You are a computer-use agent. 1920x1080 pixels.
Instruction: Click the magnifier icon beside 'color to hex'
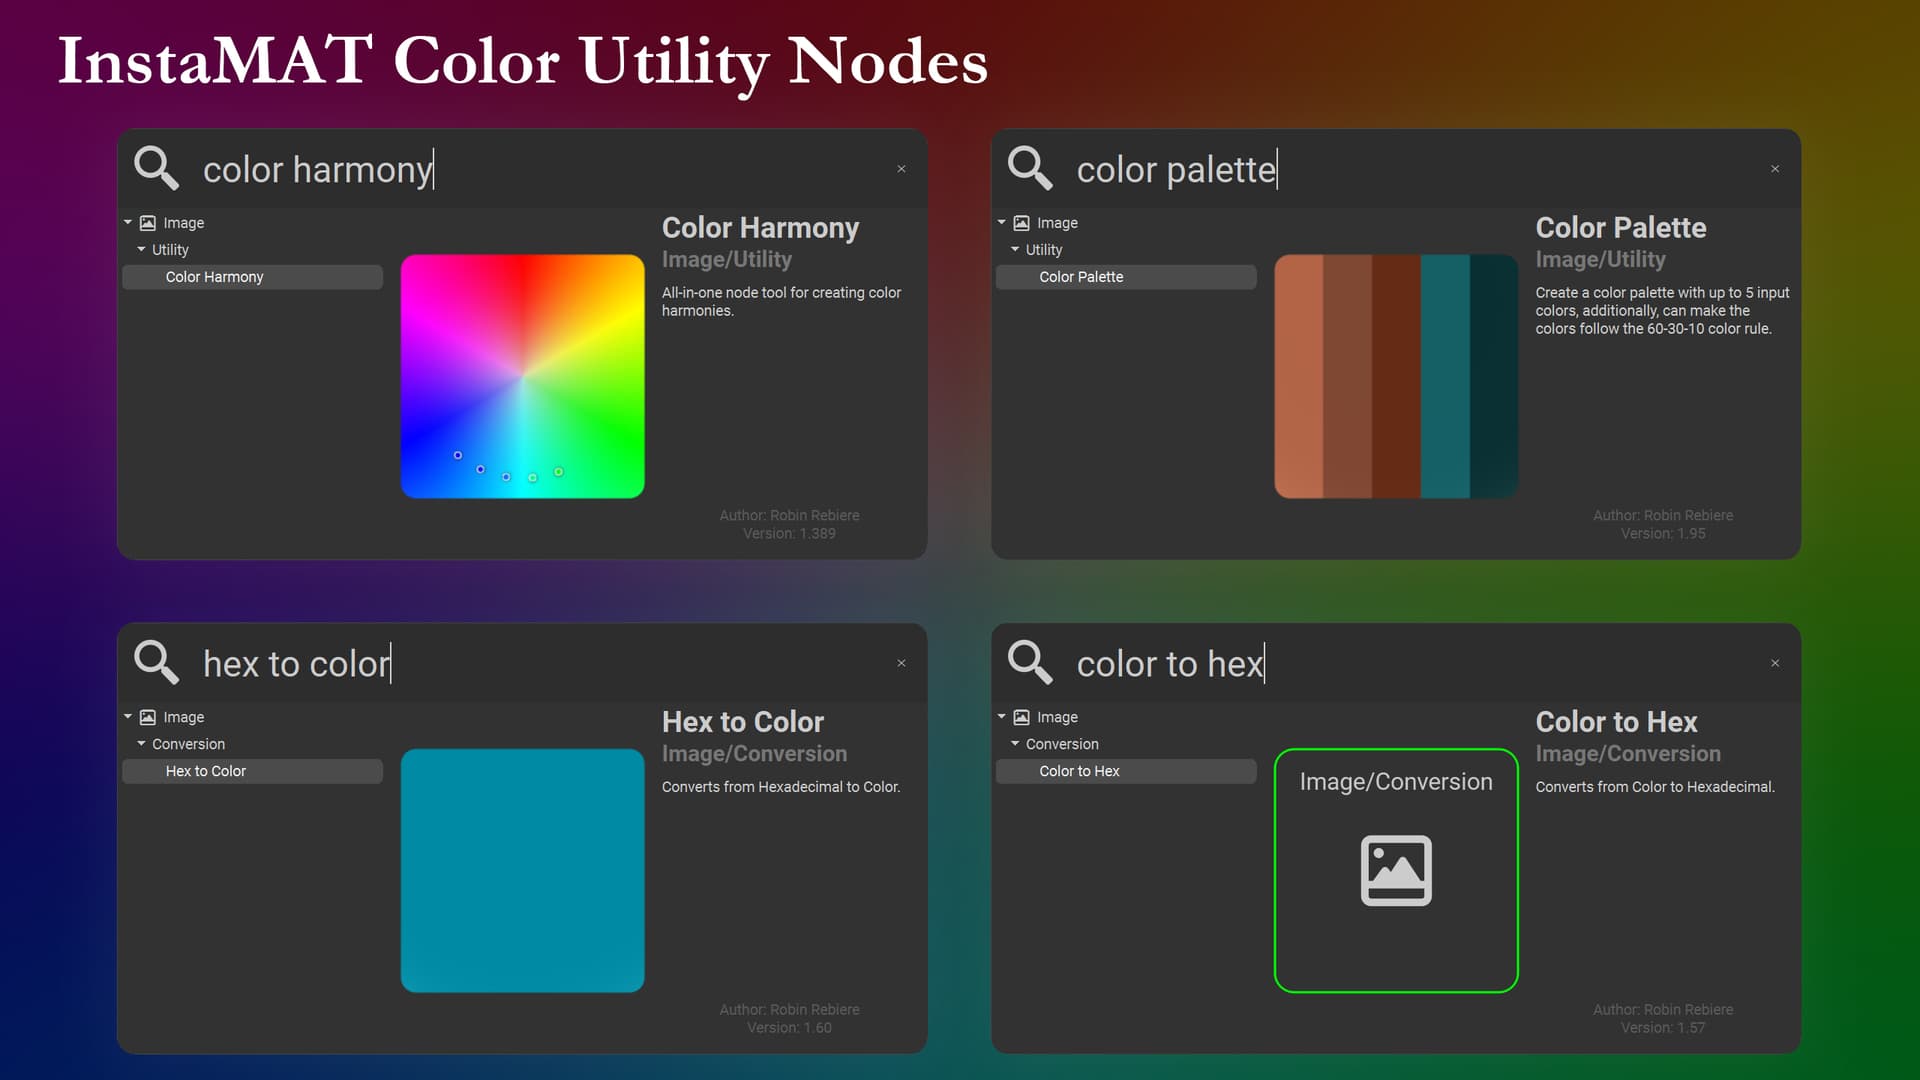point(1030,662)
